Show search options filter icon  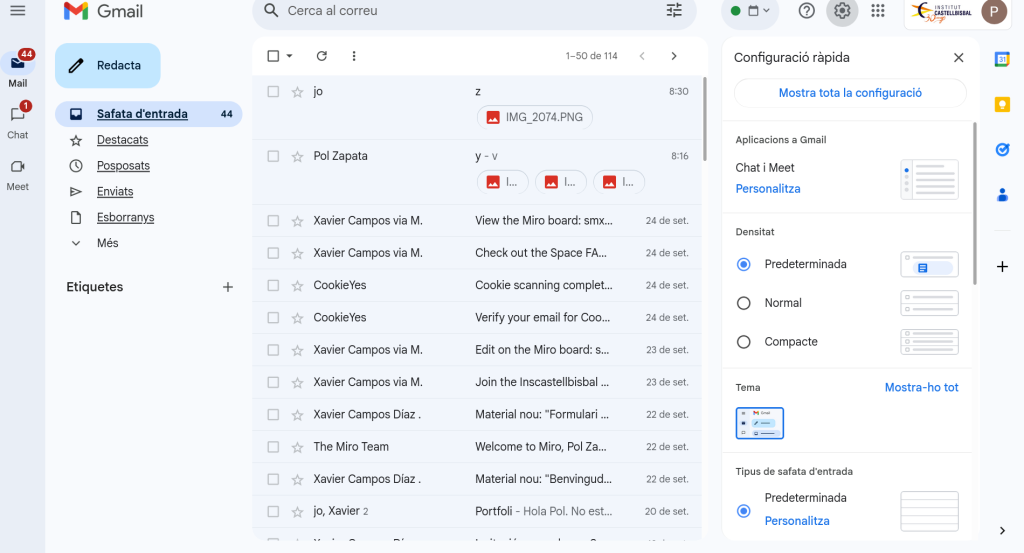coord(674,11)
